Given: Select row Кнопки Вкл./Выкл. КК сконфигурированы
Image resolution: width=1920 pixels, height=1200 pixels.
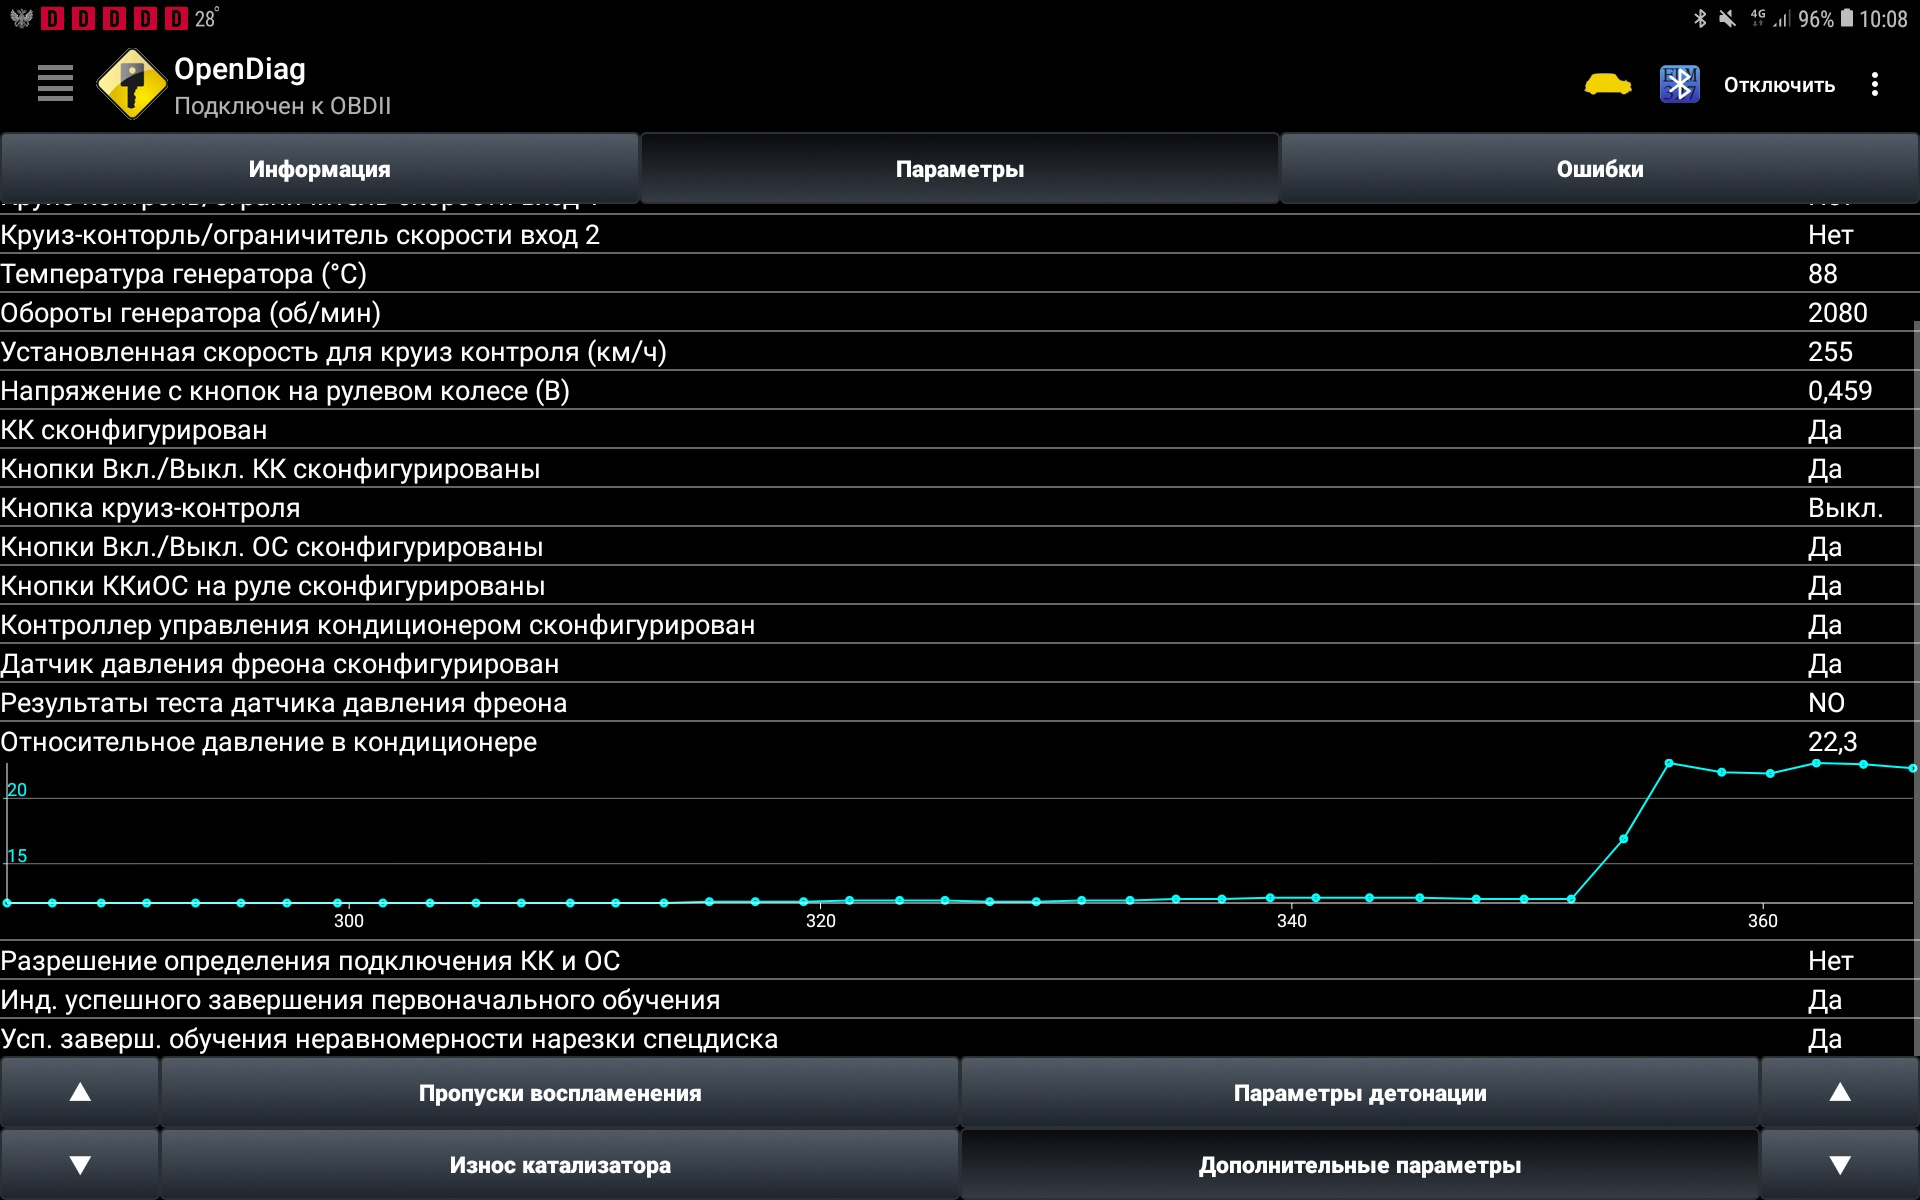Looking at the screenshot, I should click(960, 469).
